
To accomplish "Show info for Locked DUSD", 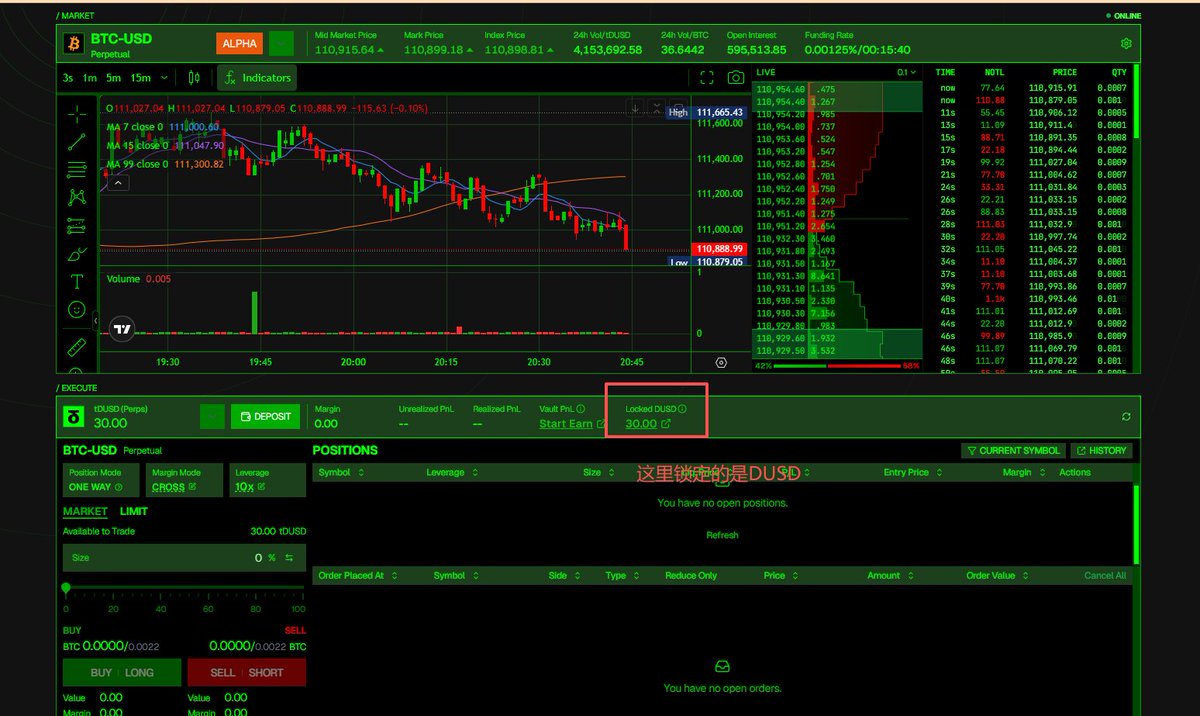I will [x=683, y=409].
